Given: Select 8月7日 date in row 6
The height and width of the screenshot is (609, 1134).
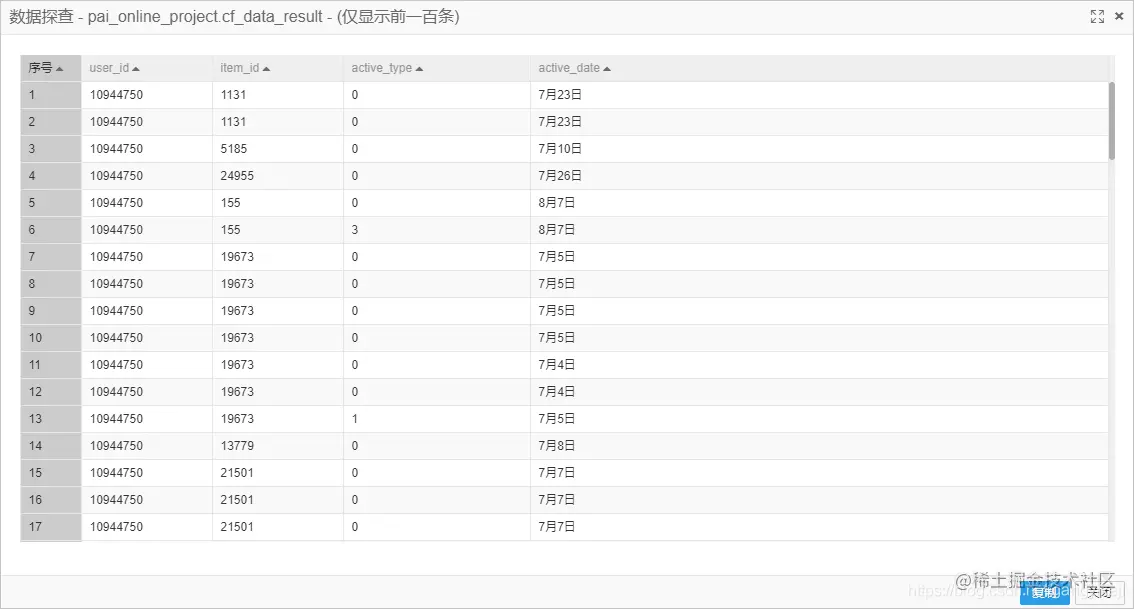Looking at the screenshot, I should (819, 230).
